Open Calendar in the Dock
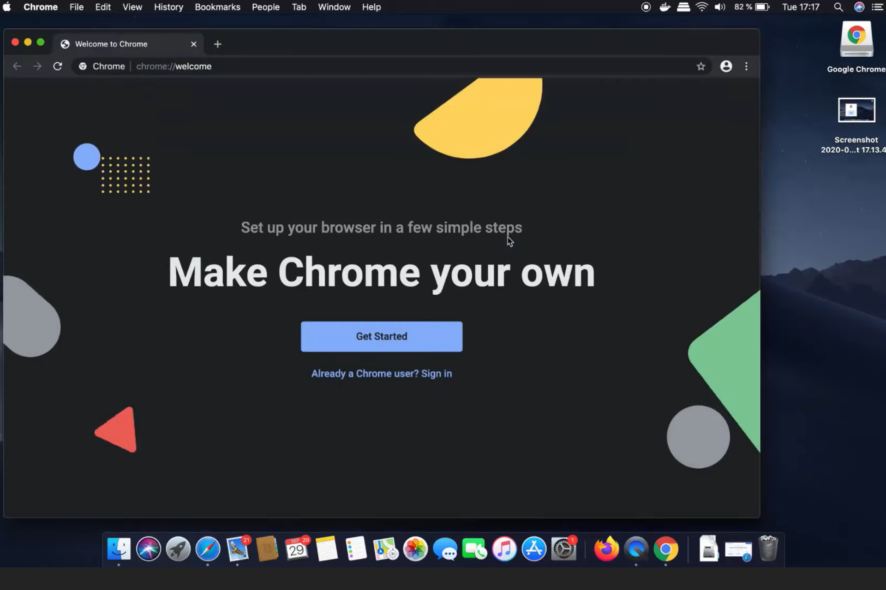This screenshot has height=590, width=886. pyautogui.click(x=297, y=549)
